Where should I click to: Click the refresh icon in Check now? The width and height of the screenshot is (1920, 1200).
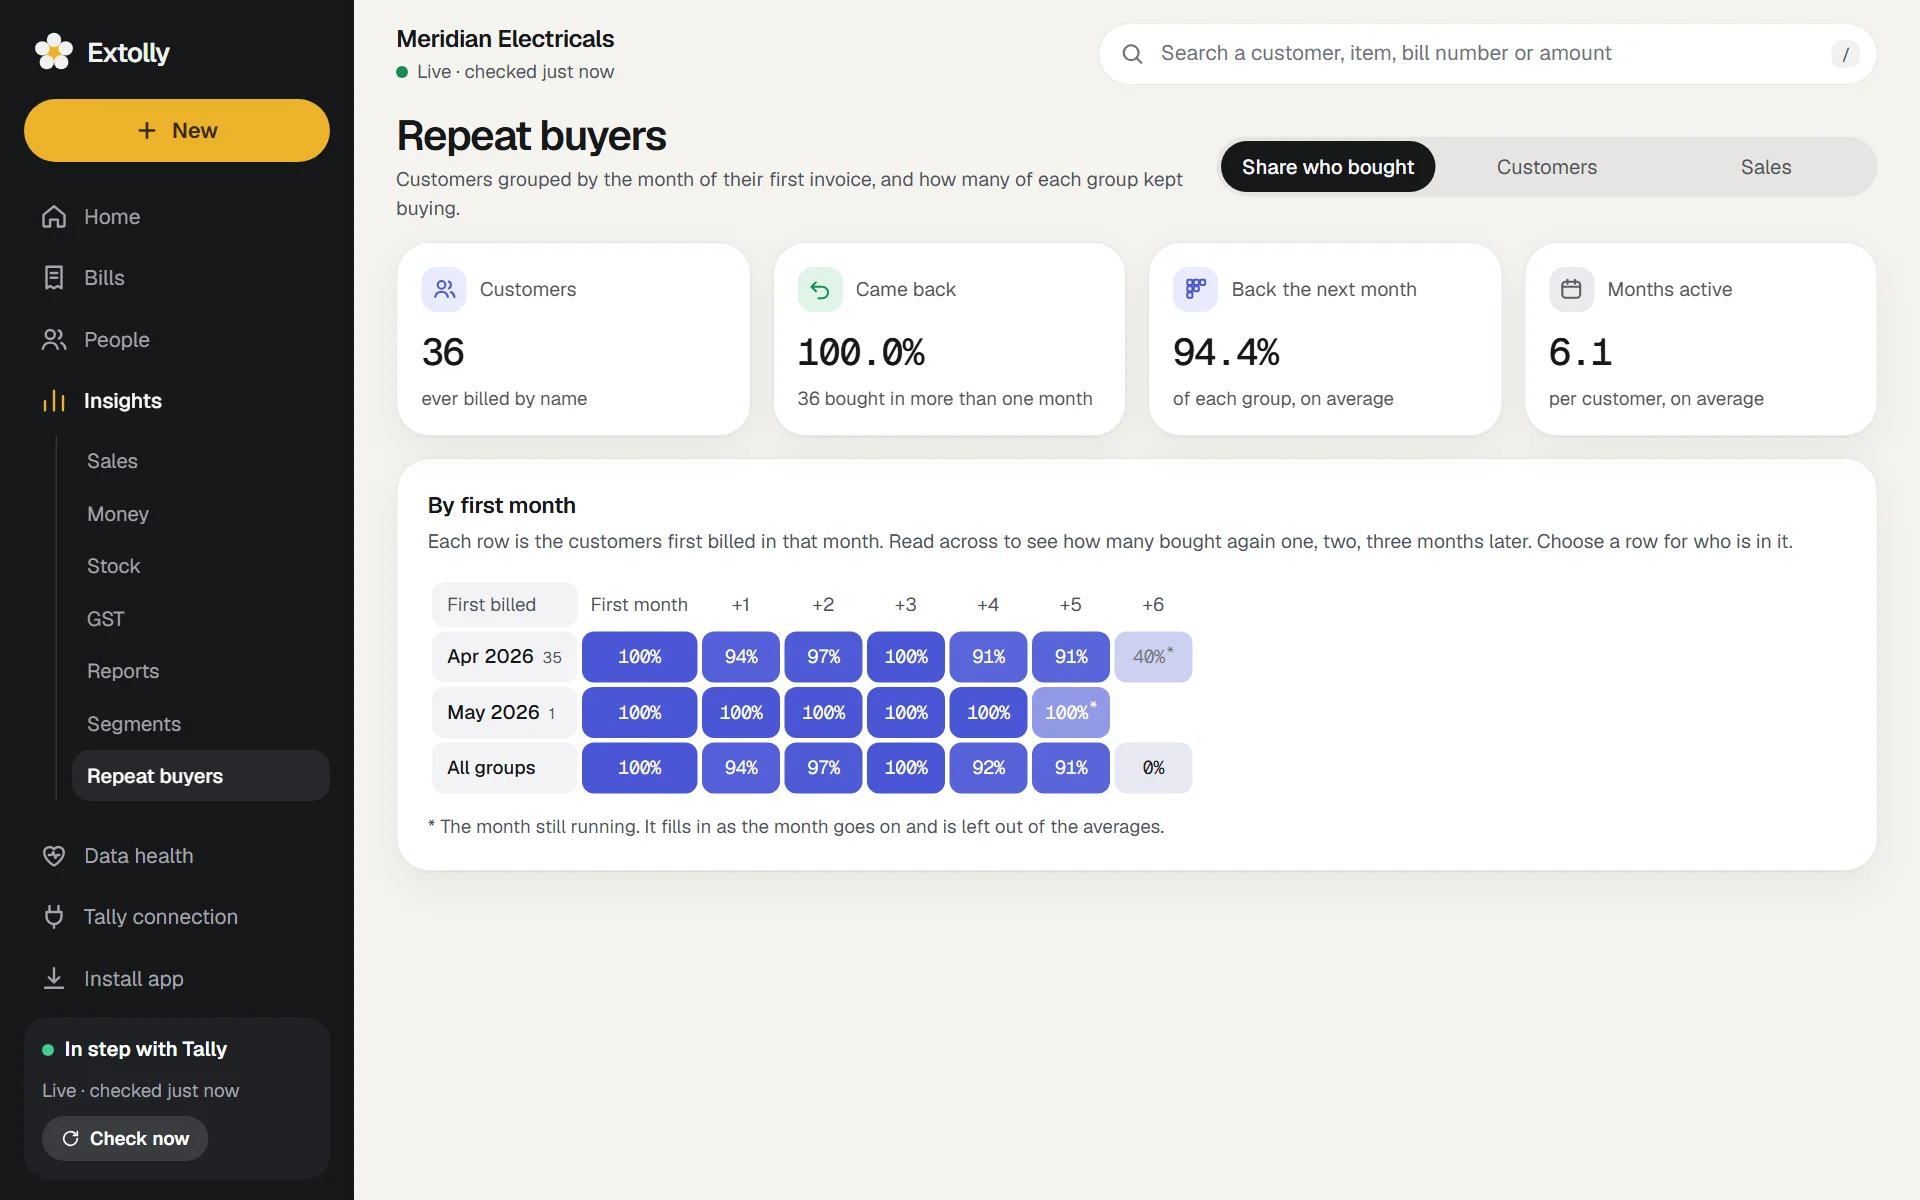(x=71, y=1139)
